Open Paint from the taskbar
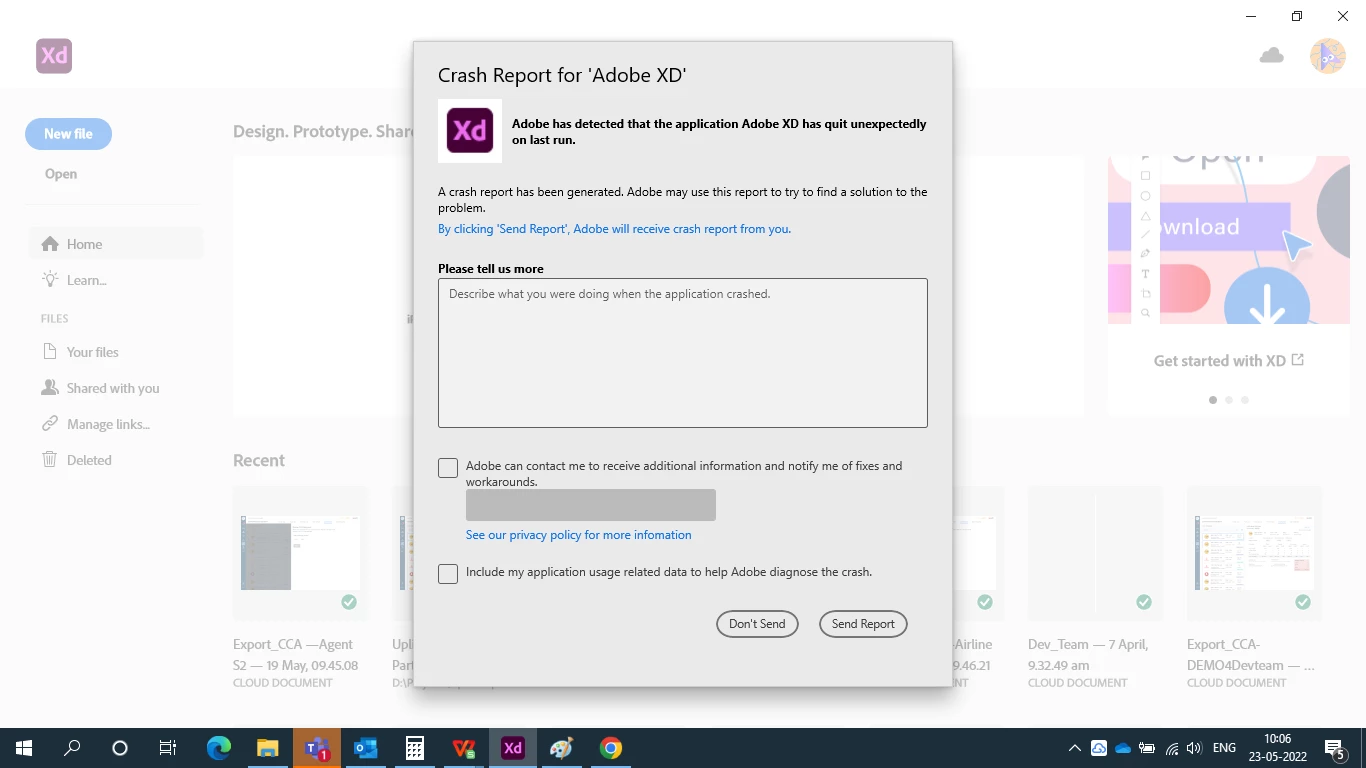1366x768 pixels. [562, 748]
